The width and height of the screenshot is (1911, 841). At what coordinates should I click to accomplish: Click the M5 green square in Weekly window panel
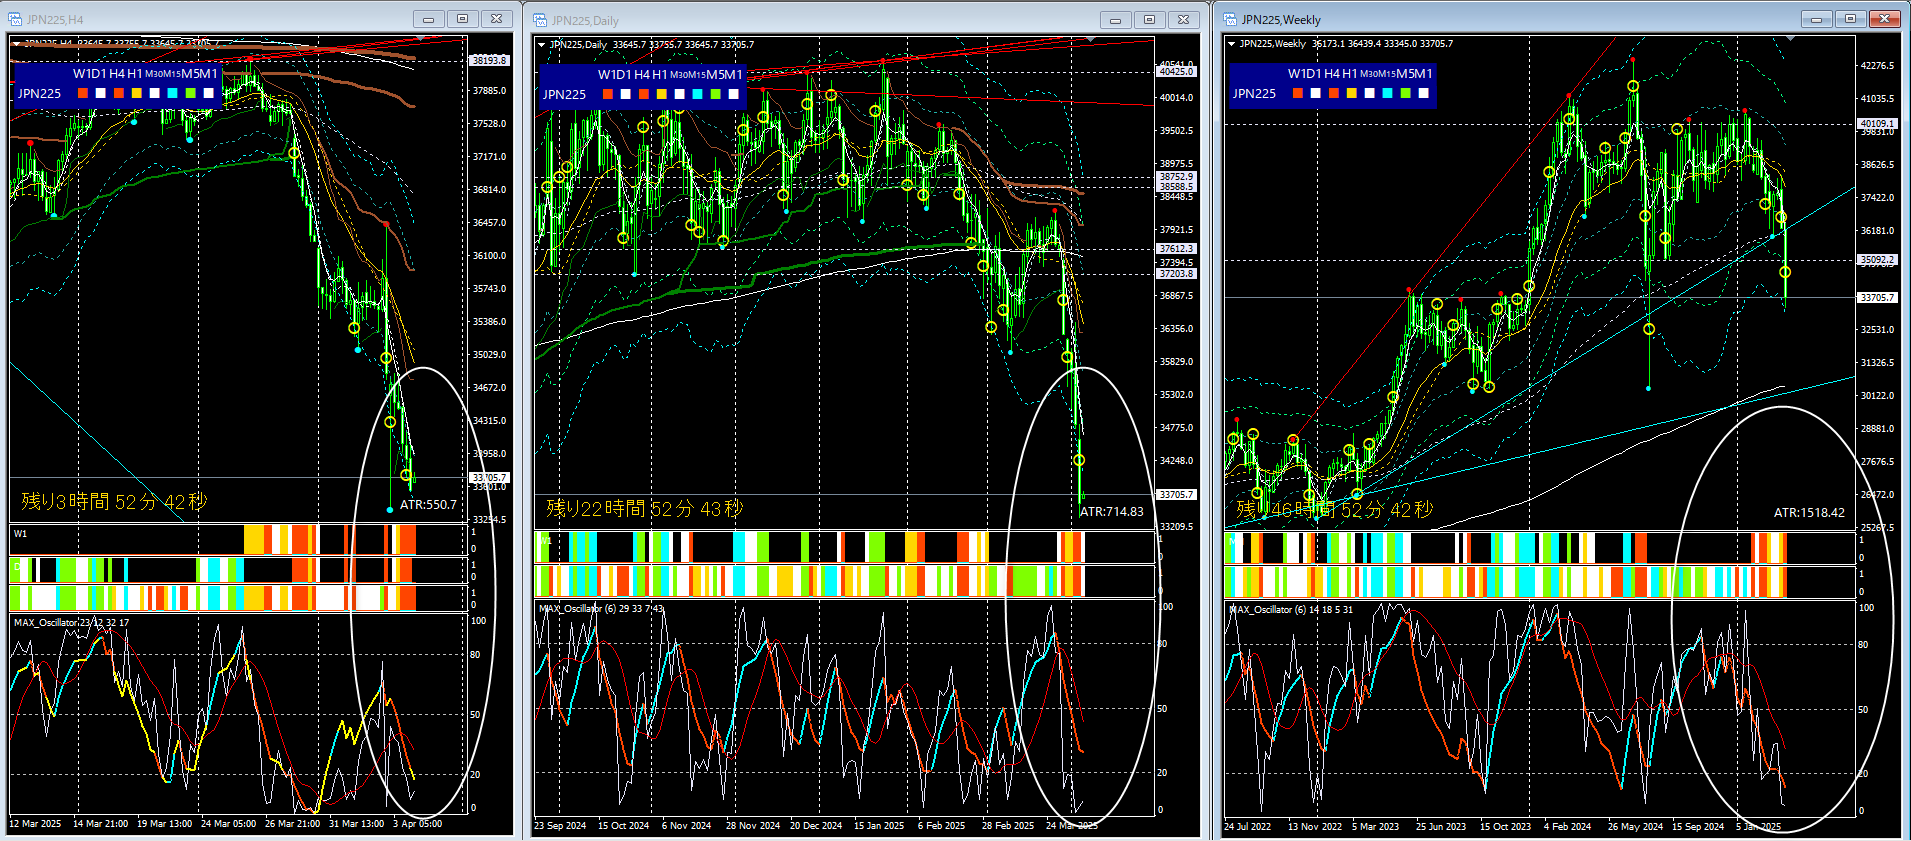click(x=1406, y=93)
